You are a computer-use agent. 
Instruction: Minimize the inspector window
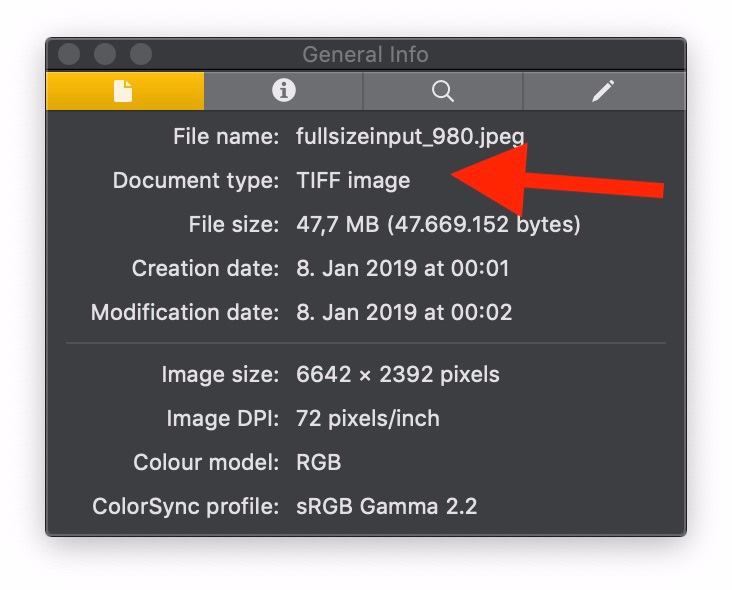click(105, 54)
